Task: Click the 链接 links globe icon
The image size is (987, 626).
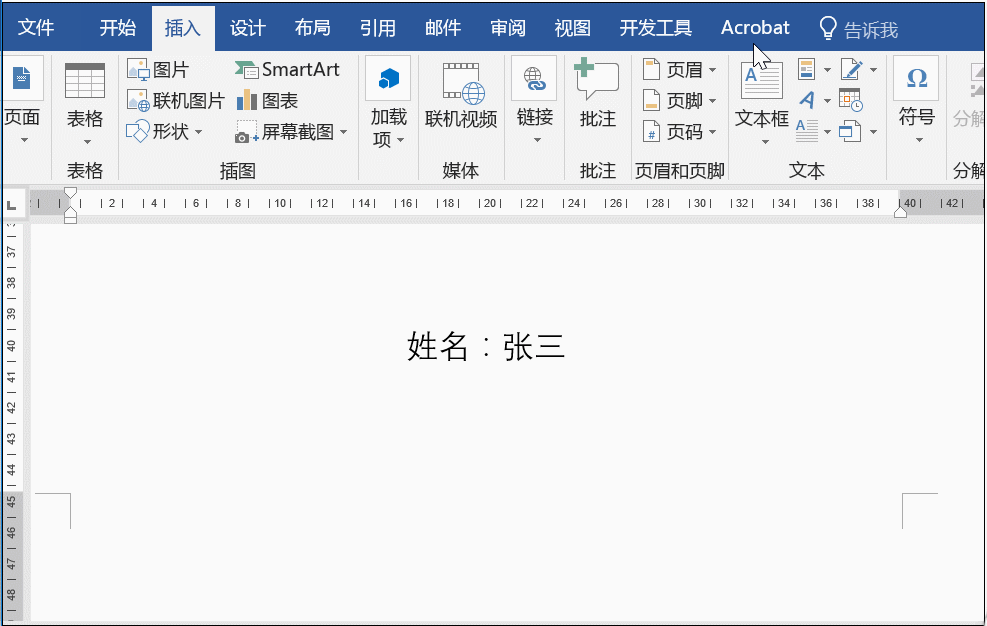Action: click(x=534, y=79)
